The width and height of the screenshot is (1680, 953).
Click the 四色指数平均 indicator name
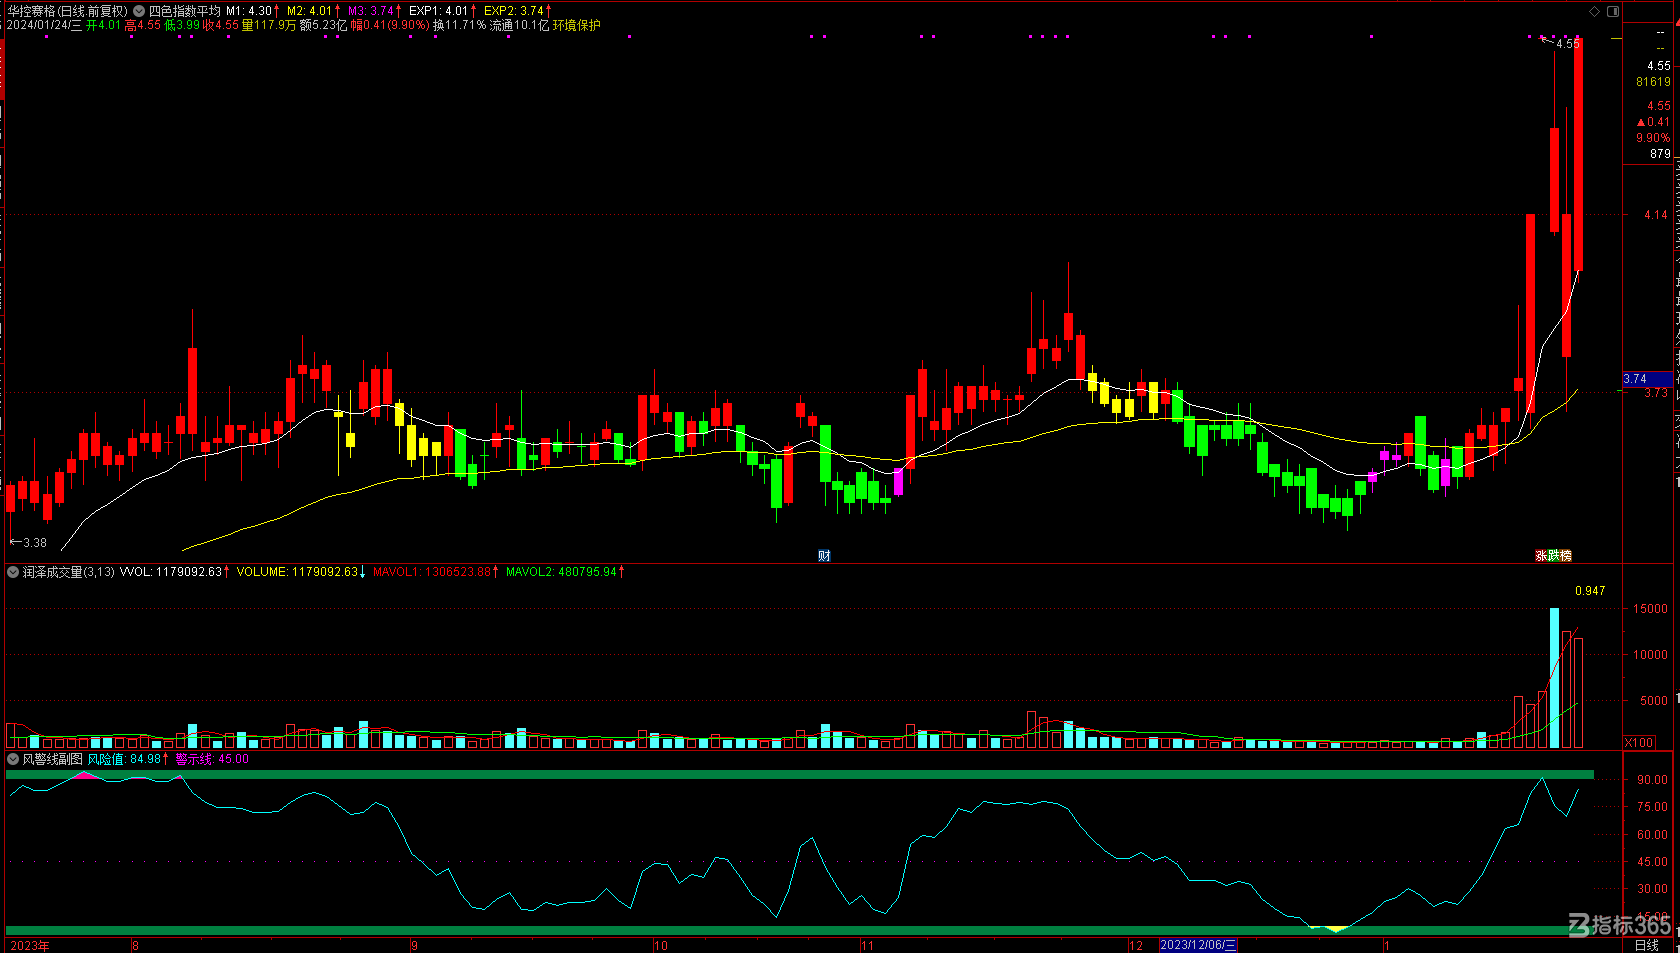point(185,11)
